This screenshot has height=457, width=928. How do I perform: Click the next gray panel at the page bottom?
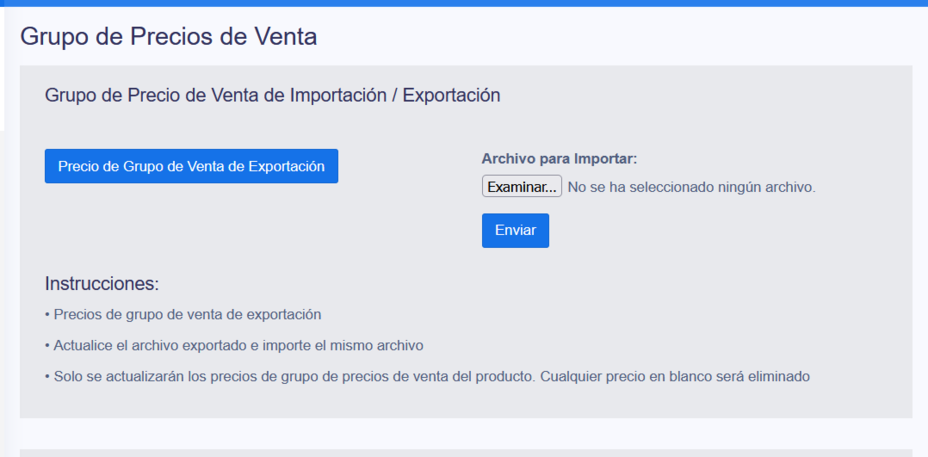pos(466,453)
